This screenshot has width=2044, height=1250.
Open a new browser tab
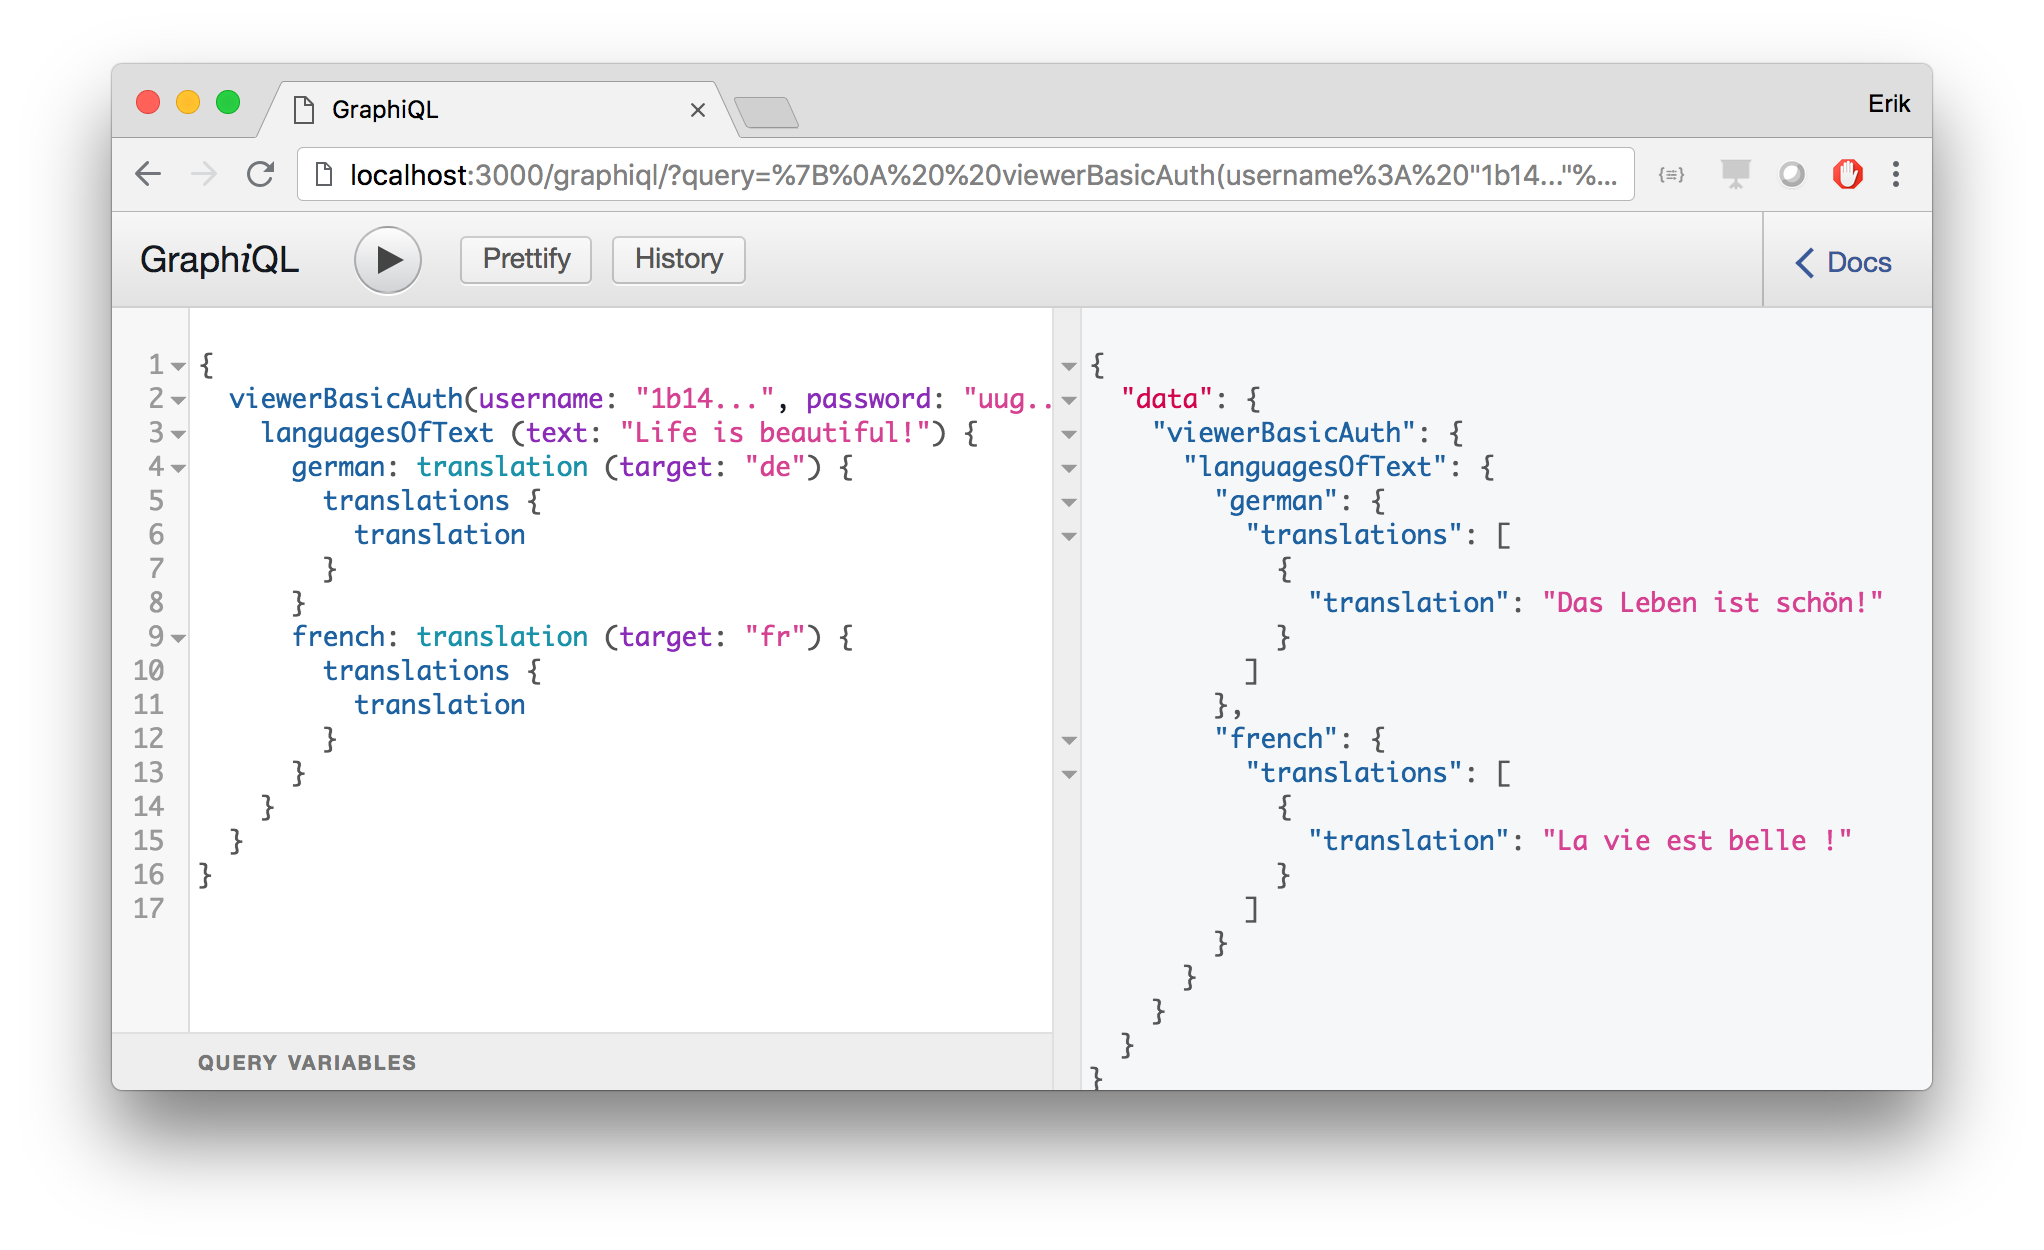pyautogui.click(x=766, y=112)
